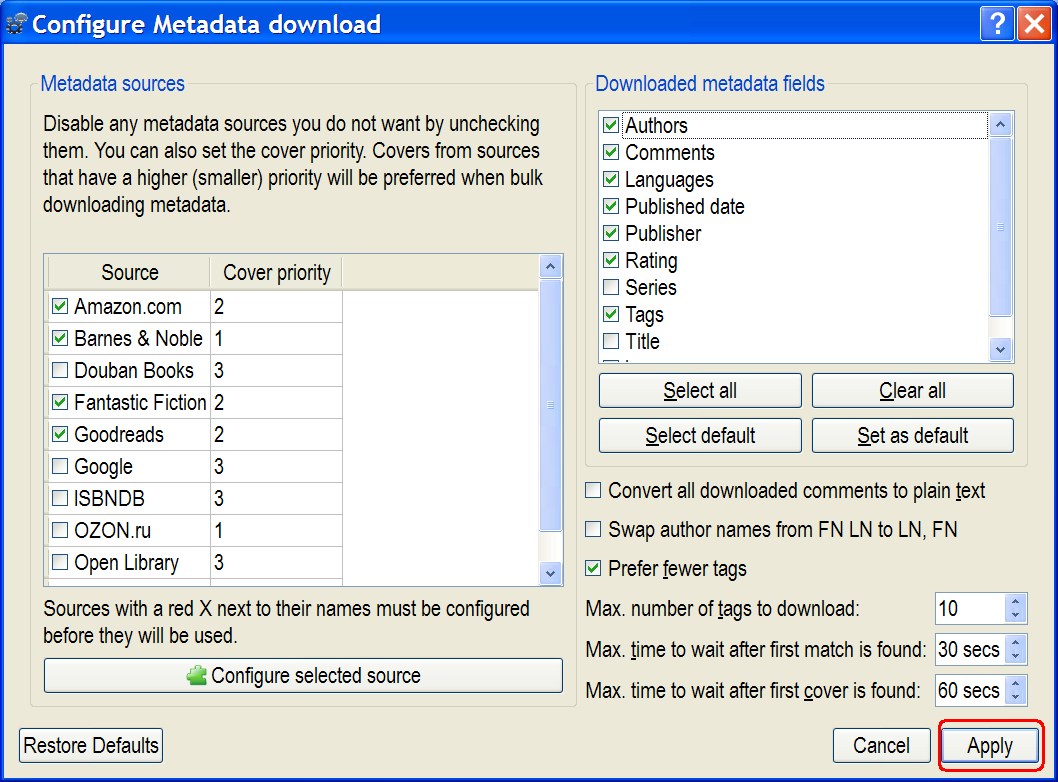
Task: Click the Clear all button
Action: 912,391
